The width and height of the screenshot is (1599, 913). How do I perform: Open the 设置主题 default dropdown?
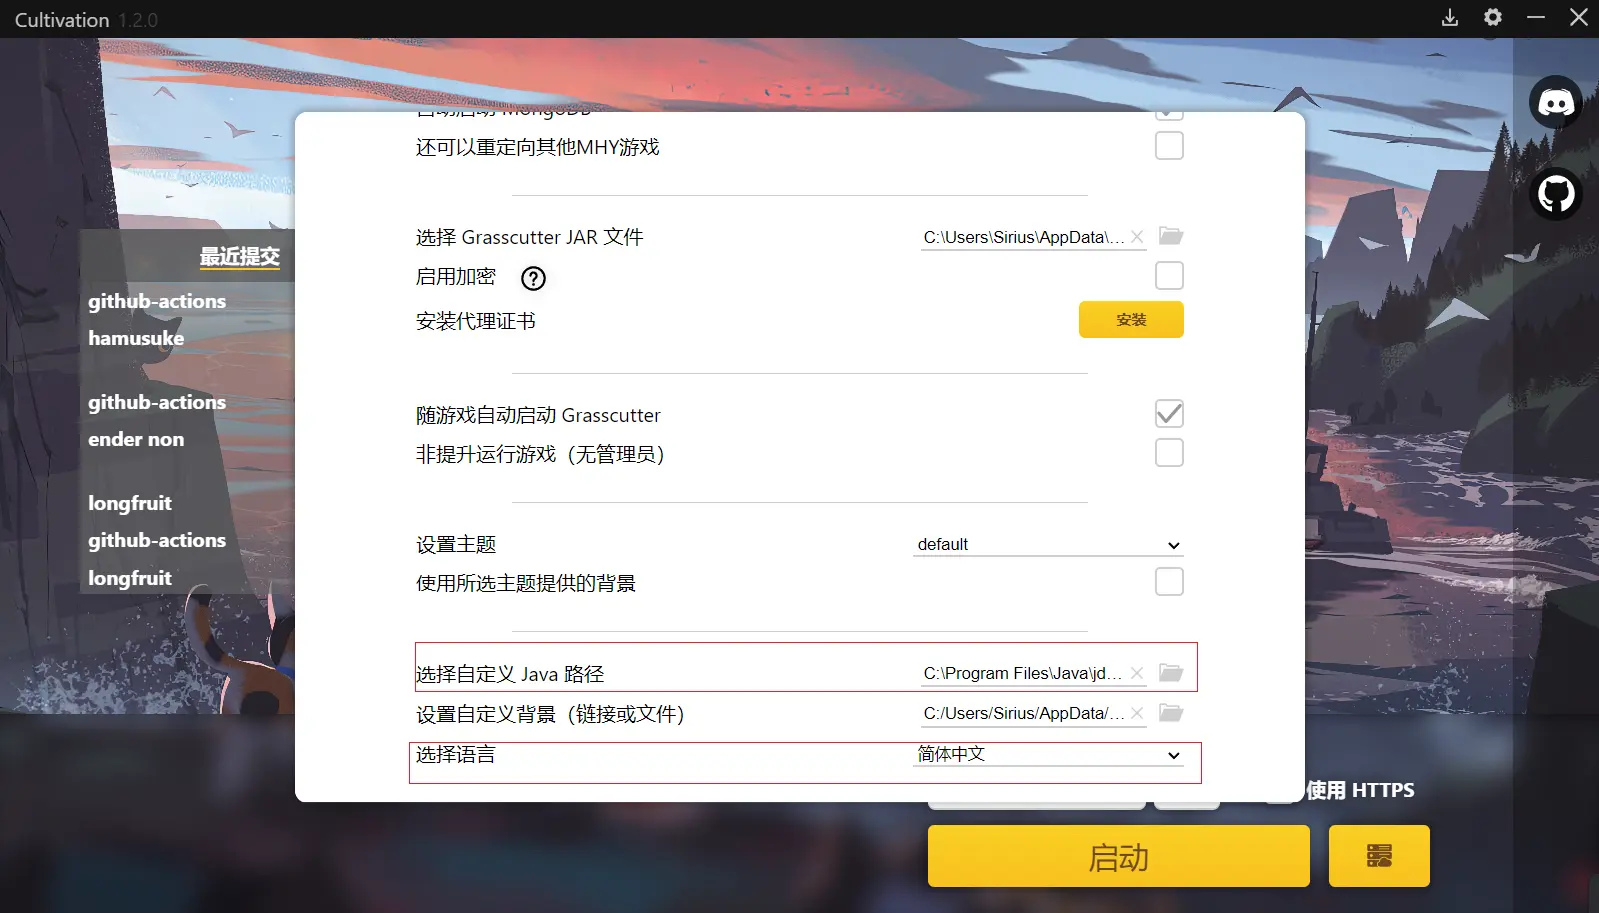1048,545
